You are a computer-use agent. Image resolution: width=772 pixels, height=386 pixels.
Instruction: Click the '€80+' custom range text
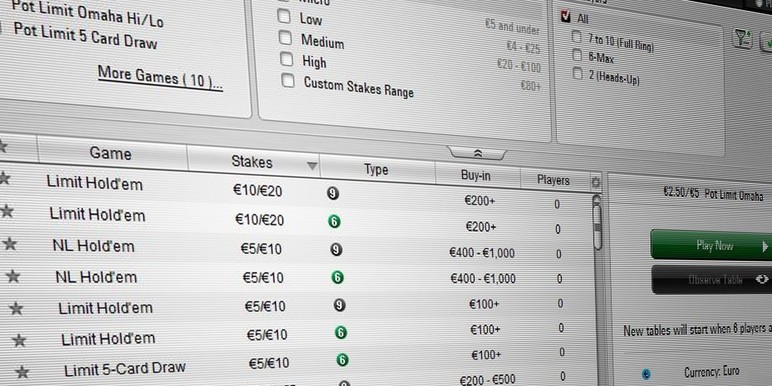[x=530, y=86]
